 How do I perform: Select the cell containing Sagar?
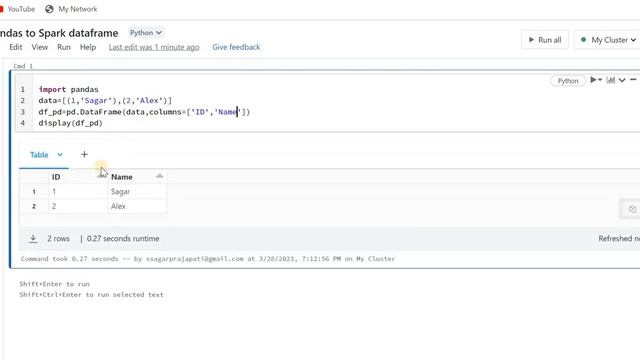click(x=137, y=191)
